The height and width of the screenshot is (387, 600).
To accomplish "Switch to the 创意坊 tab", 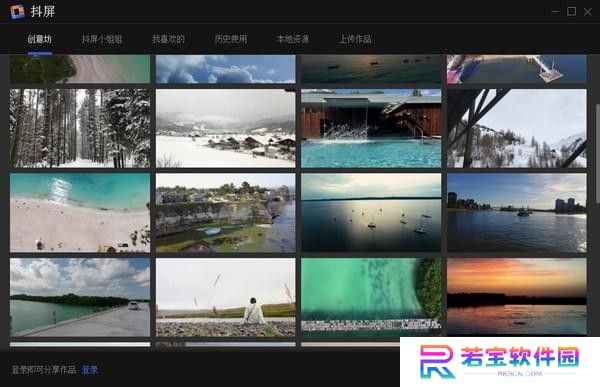I will [39, 39].
